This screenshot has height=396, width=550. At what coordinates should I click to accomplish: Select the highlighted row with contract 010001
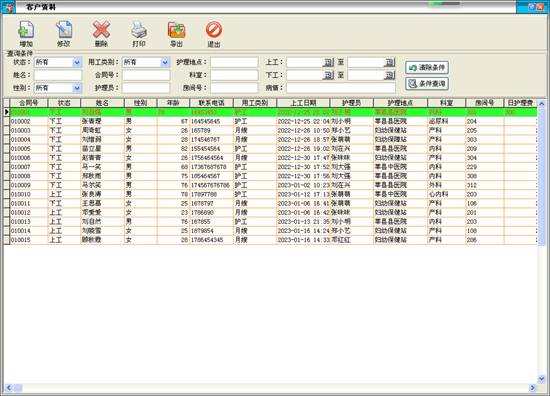click(x=274, y=112)
